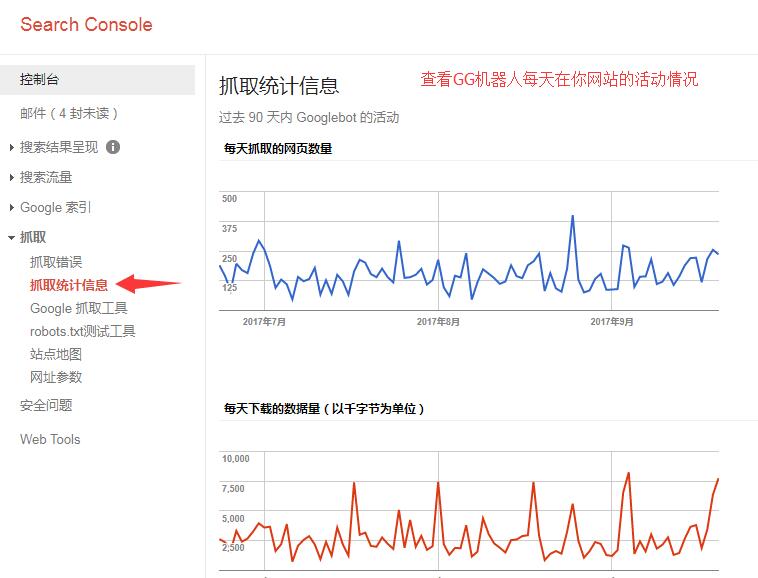Select 抓取统计信息 crawl stats item
The width and height of the screenshot is (758, 578).
click(x=69, y=285)
